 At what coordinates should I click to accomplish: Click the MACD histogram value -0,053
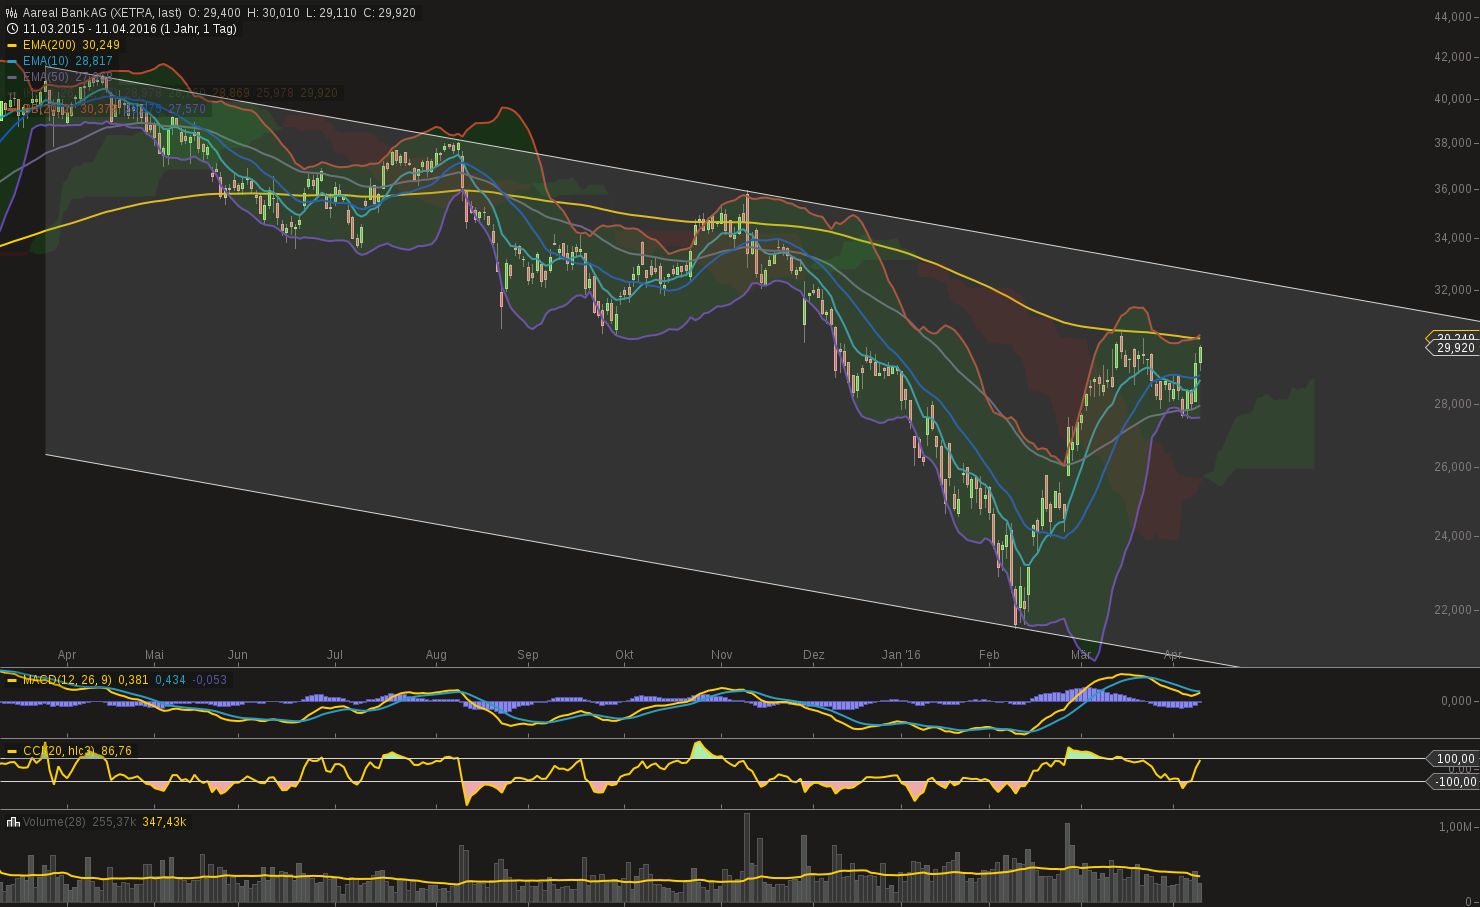[x=209, y=680]
